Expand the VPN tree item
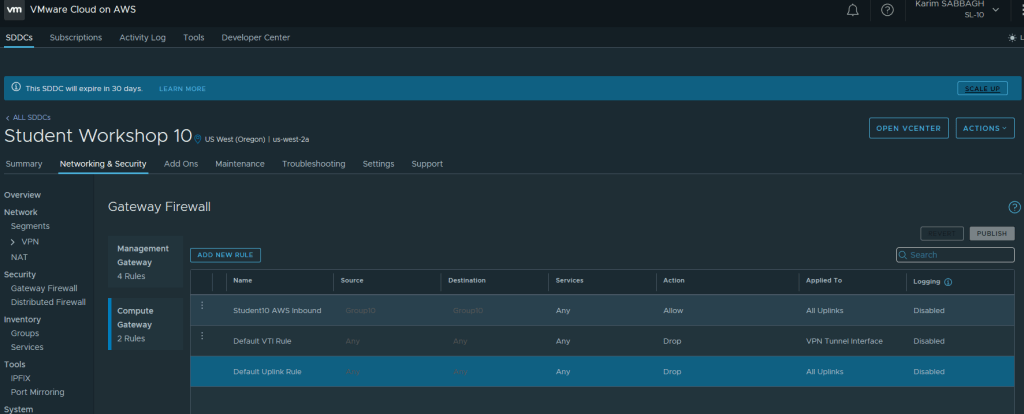Screen dimensions: 1024x414 [x=13, y=242]
